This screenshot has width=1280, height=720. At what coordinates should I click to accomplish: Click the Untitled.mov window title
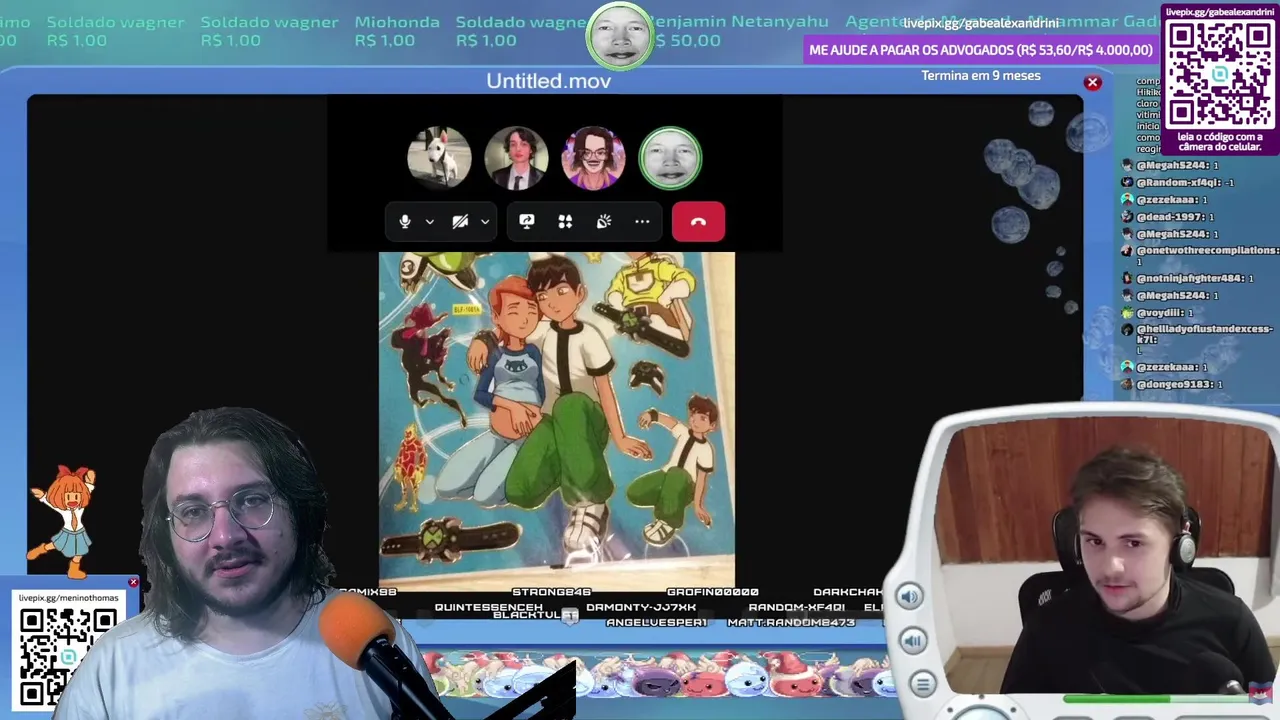[548, 81]
